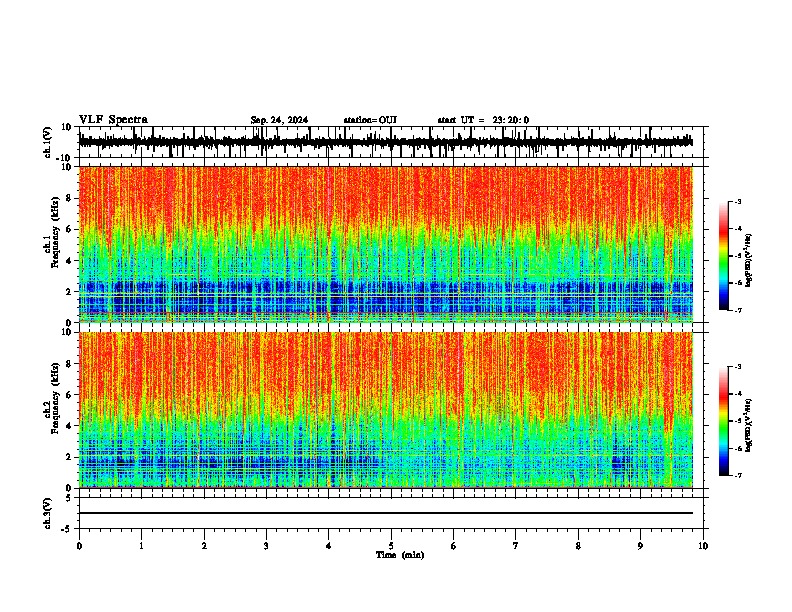Click time axis tick label "4"
This screenshot has height=612, width=792.
point(329,546)
